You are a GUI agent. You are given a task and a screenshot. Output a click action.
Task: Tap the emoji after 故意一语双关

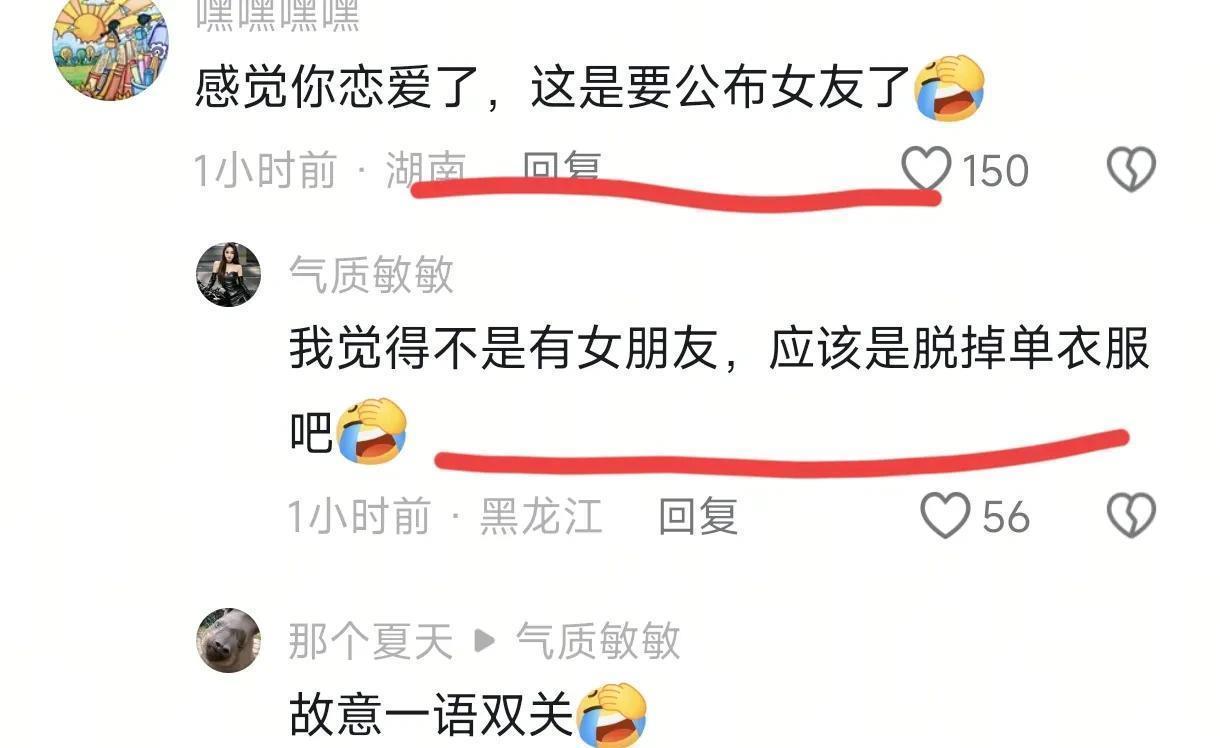(613, 714)
